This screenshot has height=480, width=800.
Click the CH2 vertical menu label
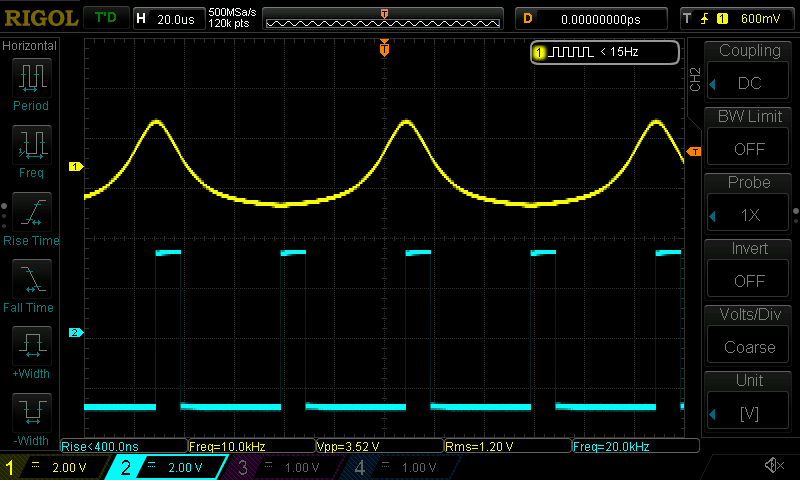tap(695, 79)
